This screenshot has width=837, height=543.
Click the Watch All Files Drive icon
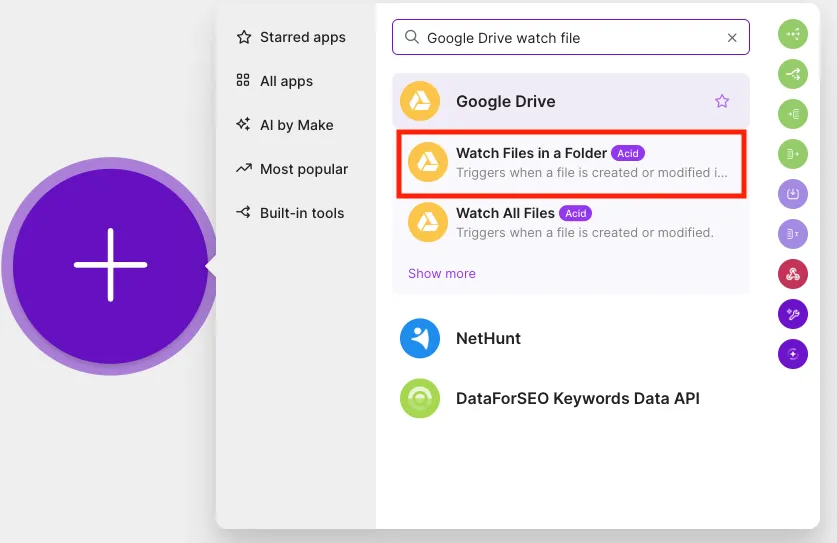pyautogui.click(x=428, y=222)
